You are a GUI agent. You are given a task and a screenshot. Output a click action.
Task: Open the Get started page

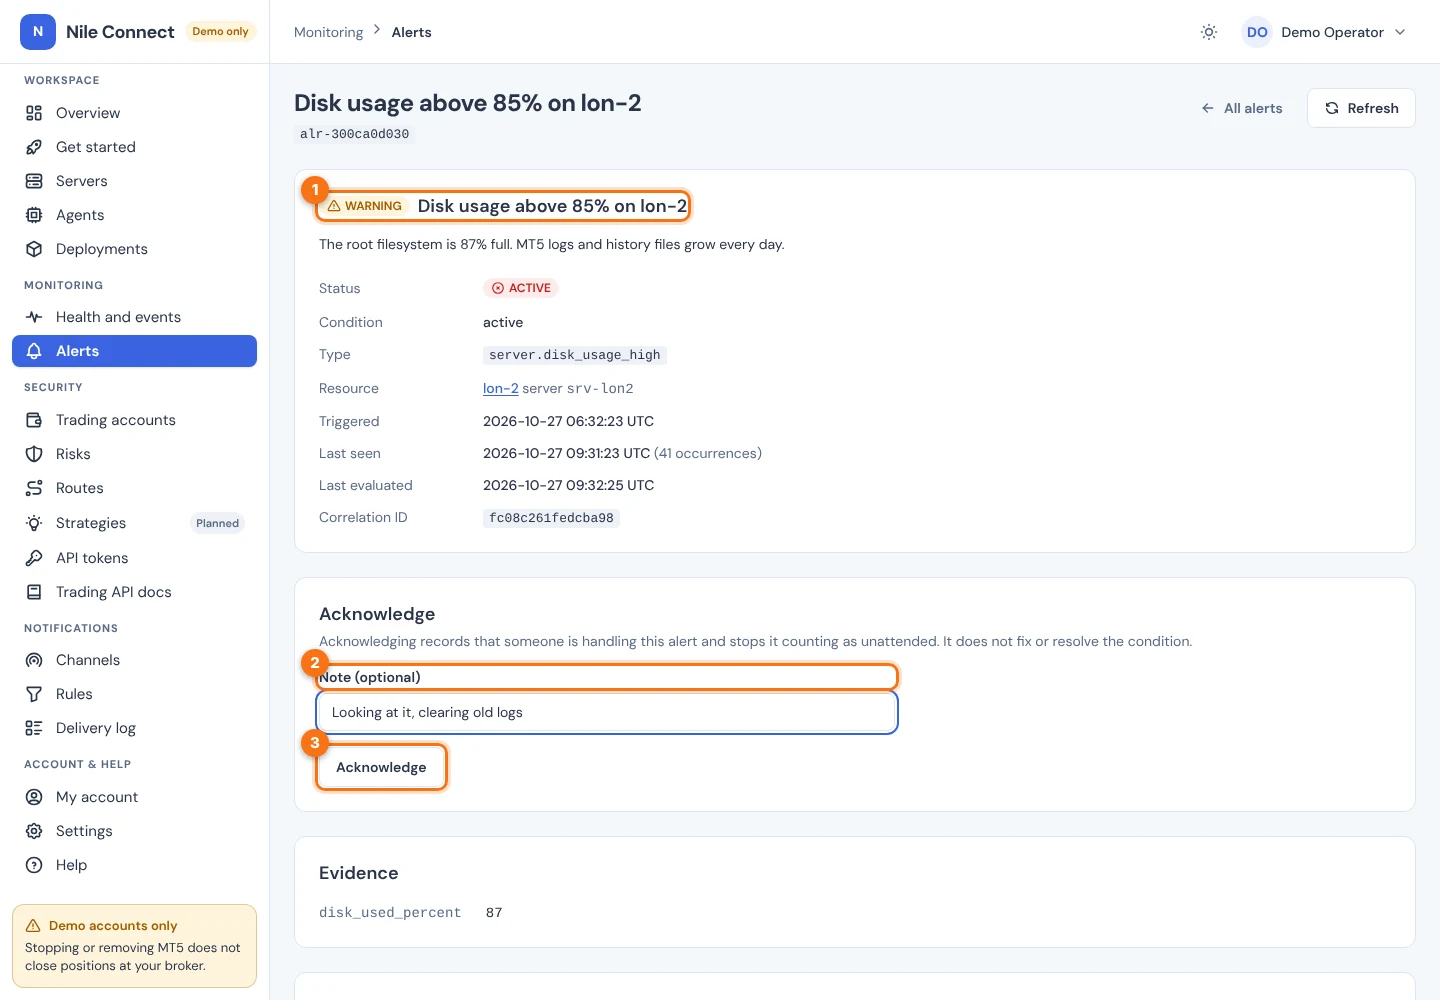pyautogui.click(x=134, y=147)
